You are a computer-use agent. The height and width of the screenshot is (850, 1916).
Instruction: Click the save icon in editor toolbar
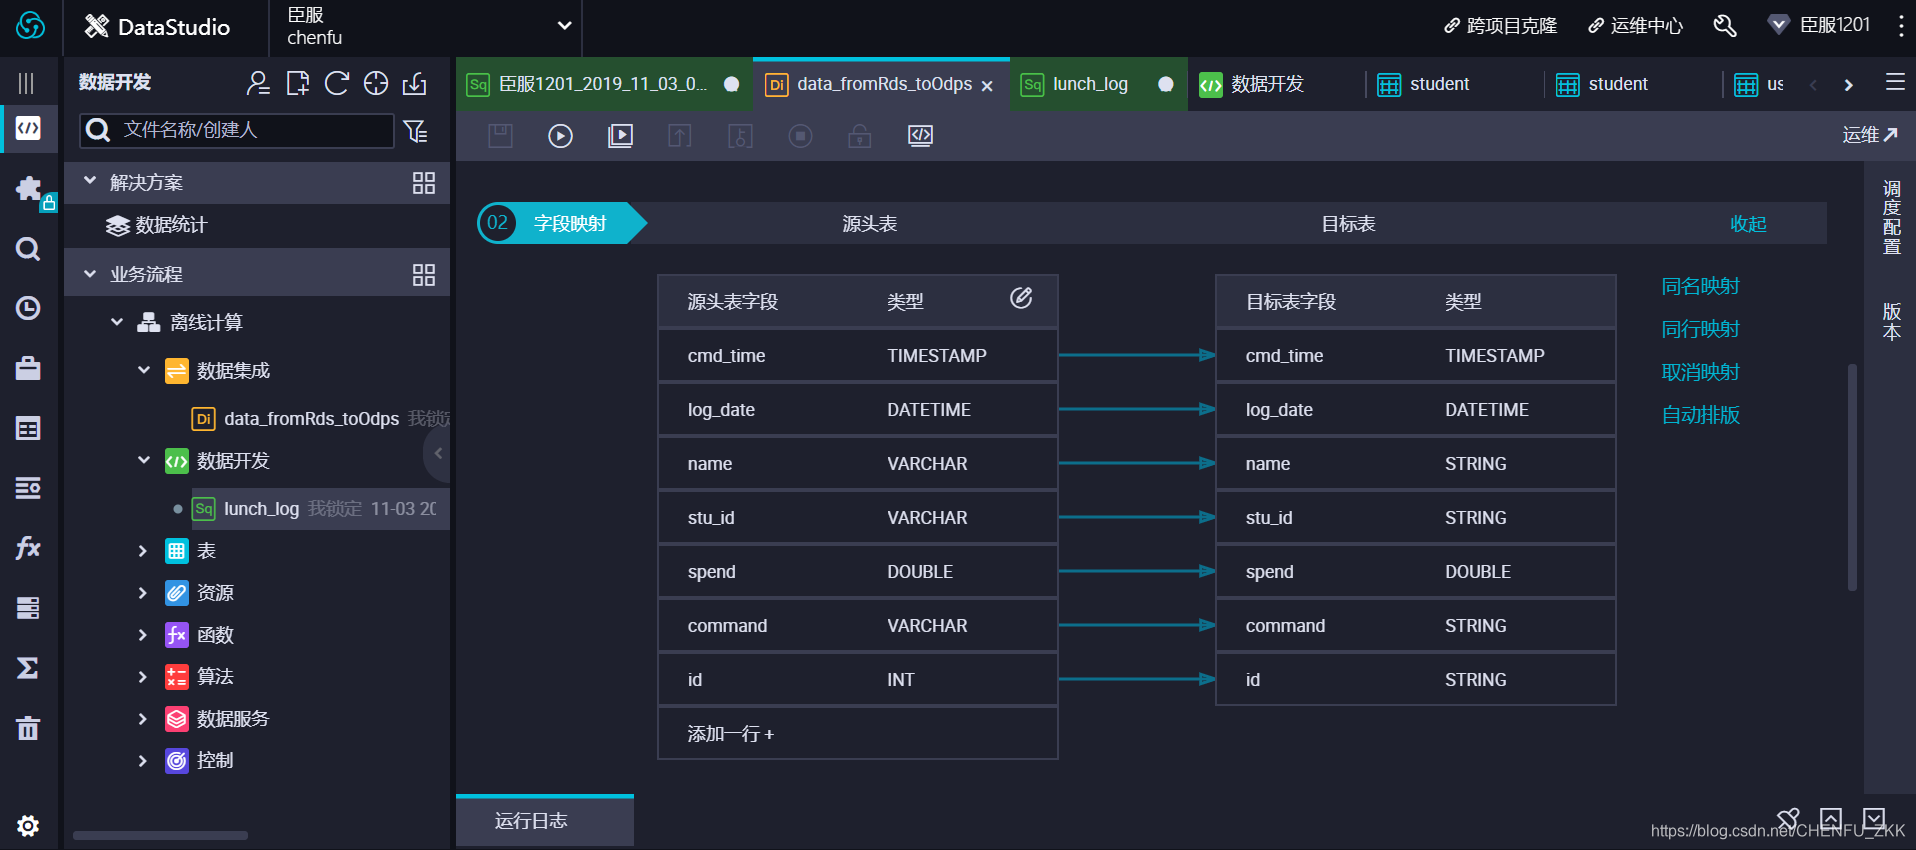point(500,136)
